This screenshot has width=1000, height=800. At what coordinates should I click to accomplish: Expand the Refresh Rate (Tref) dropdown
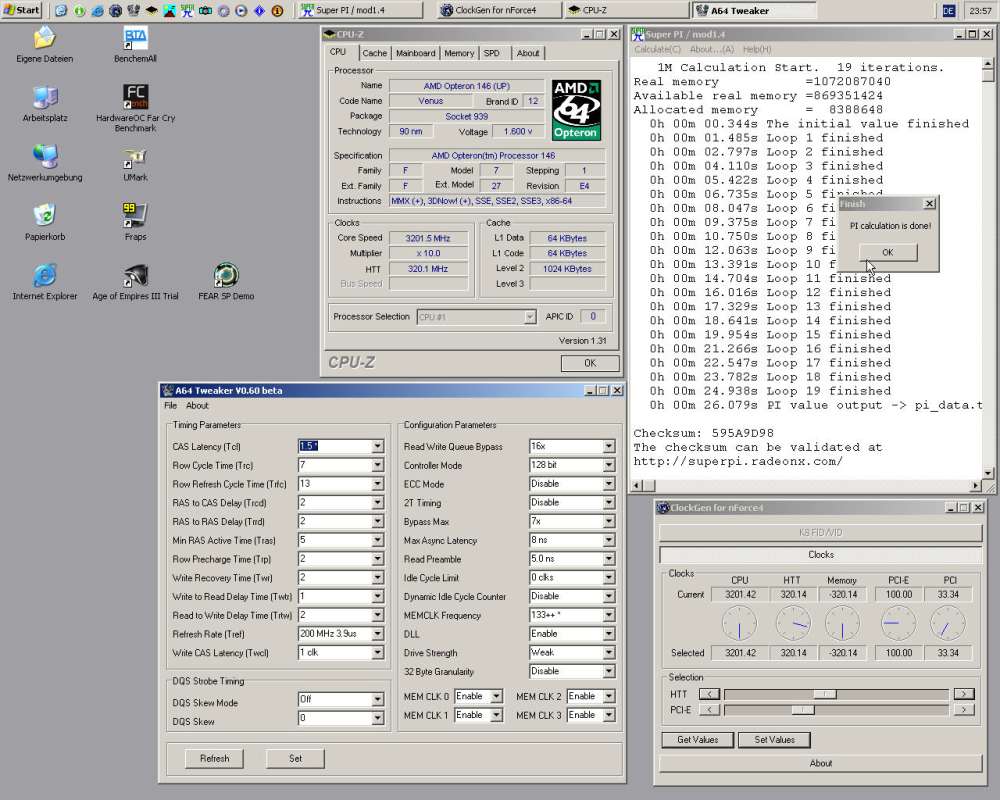[x=378, y=634]
